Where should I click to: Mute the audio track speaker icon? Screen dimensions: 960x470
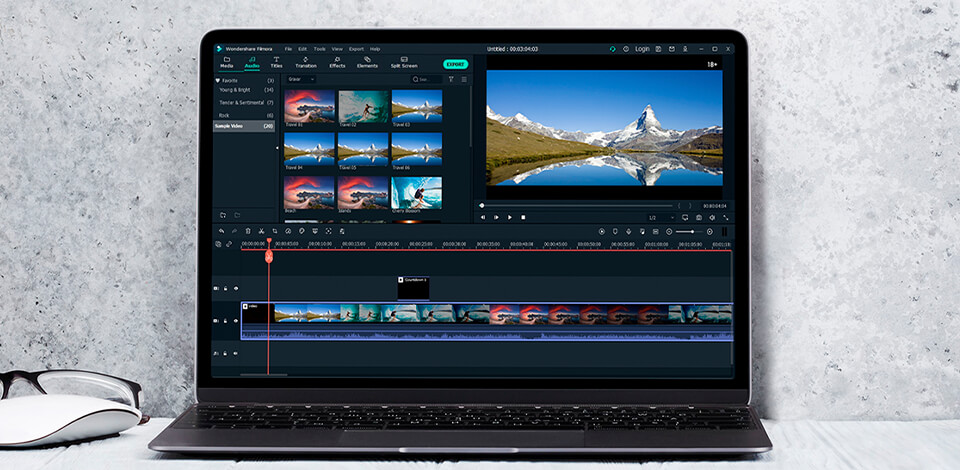(x=236, y=353)
